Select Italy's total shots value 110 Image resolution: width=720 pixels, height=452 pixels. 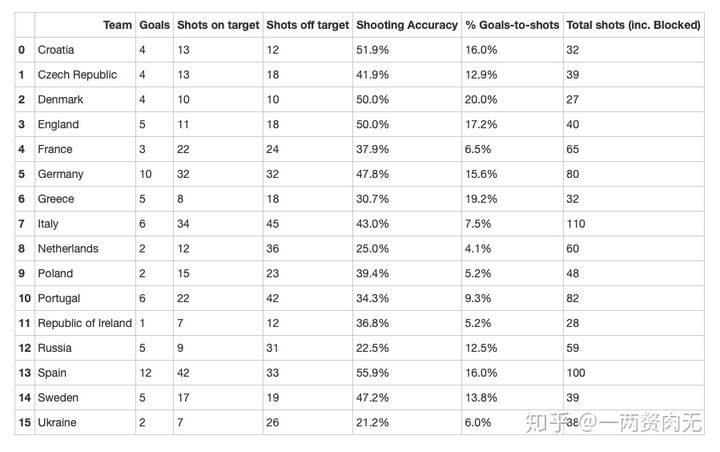click(577, 224)
